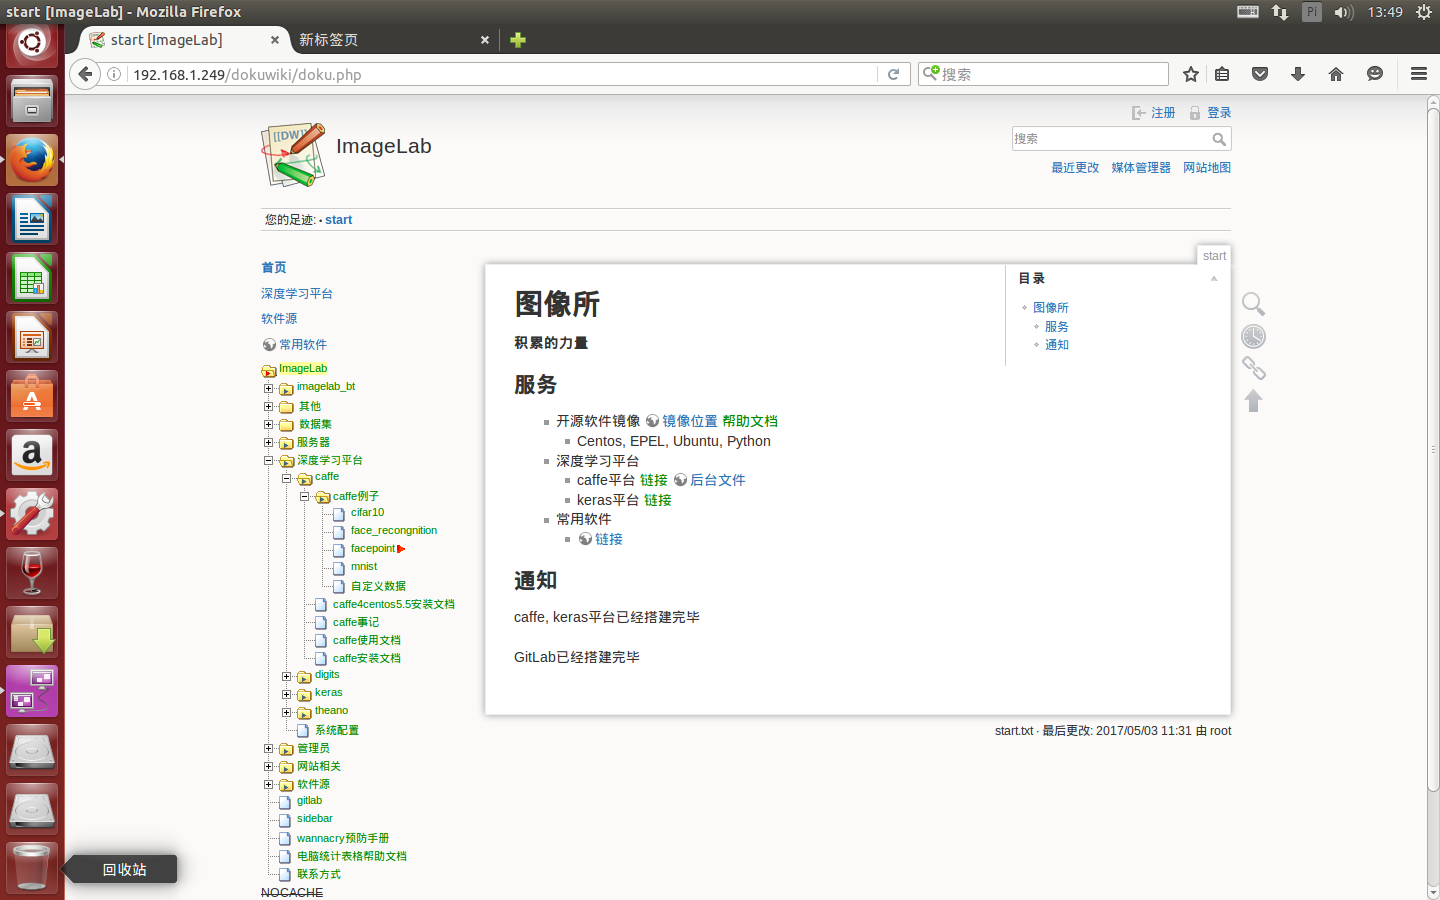1440x900 pixels.
Task: Expand the digits tree folder
Action: point(286,676)
